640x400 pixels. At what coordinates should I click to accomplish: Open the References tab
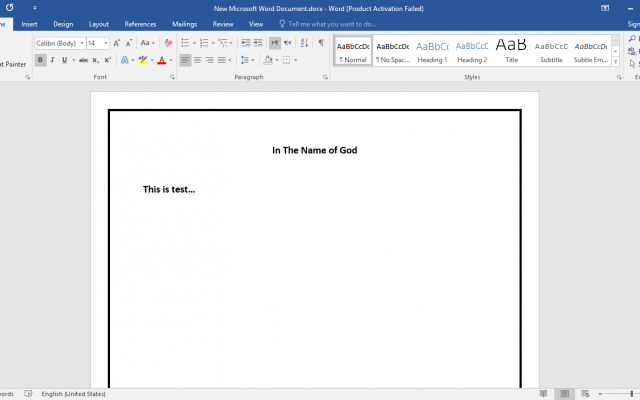(140, 24)
